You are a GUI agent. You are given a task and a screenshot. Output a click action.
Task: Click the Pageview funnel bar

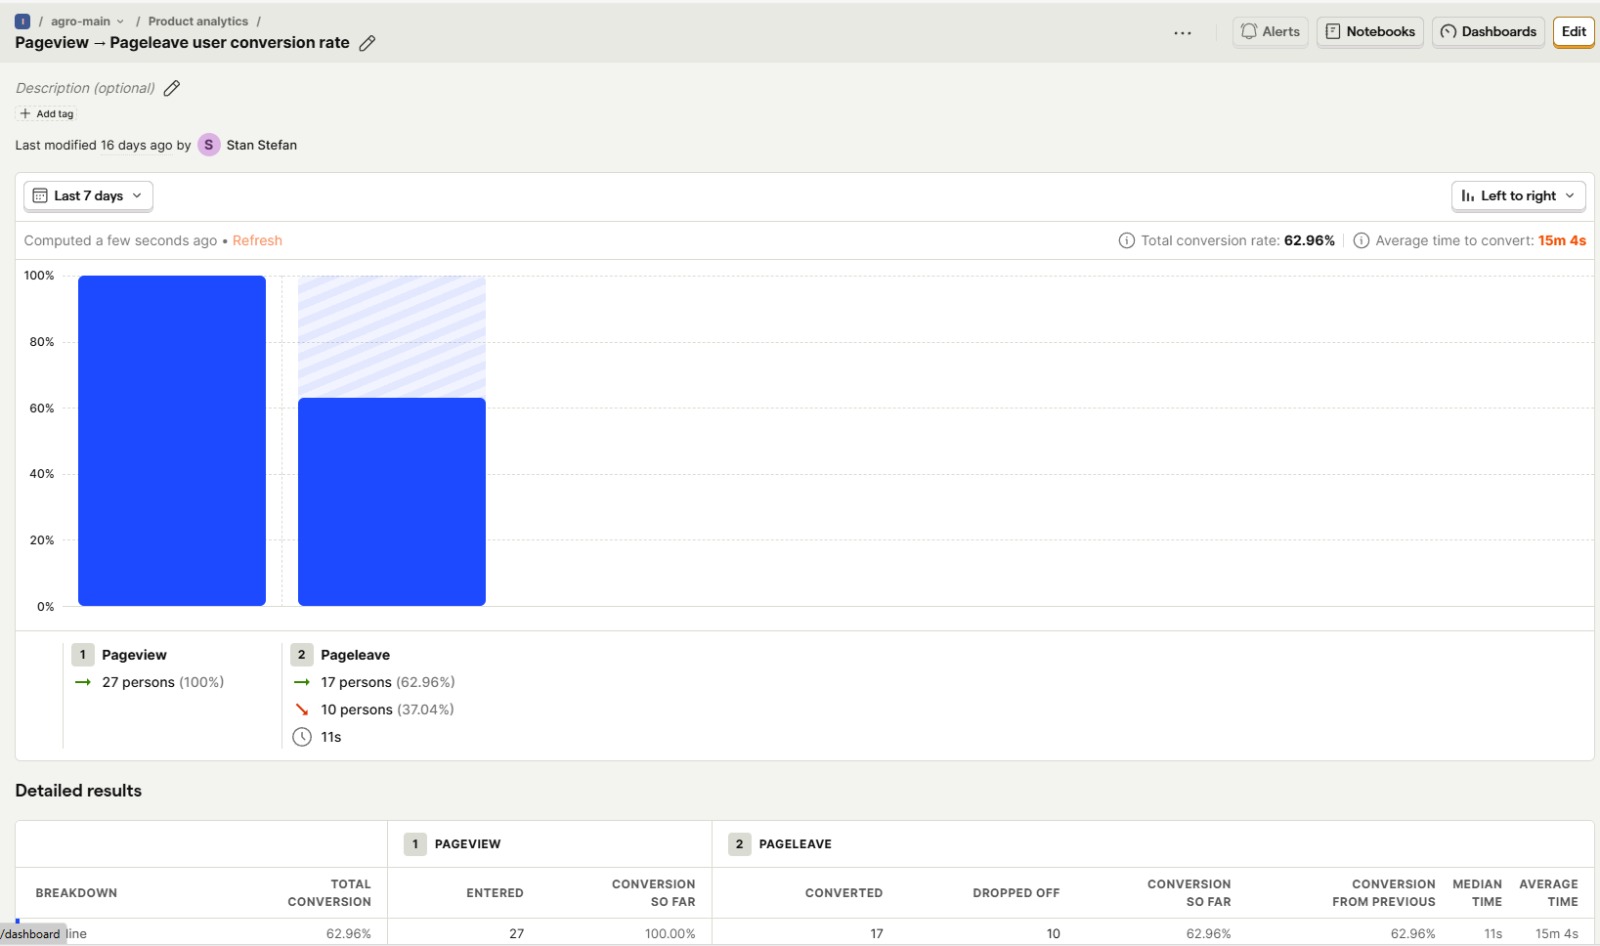click(x=172, y=441)
